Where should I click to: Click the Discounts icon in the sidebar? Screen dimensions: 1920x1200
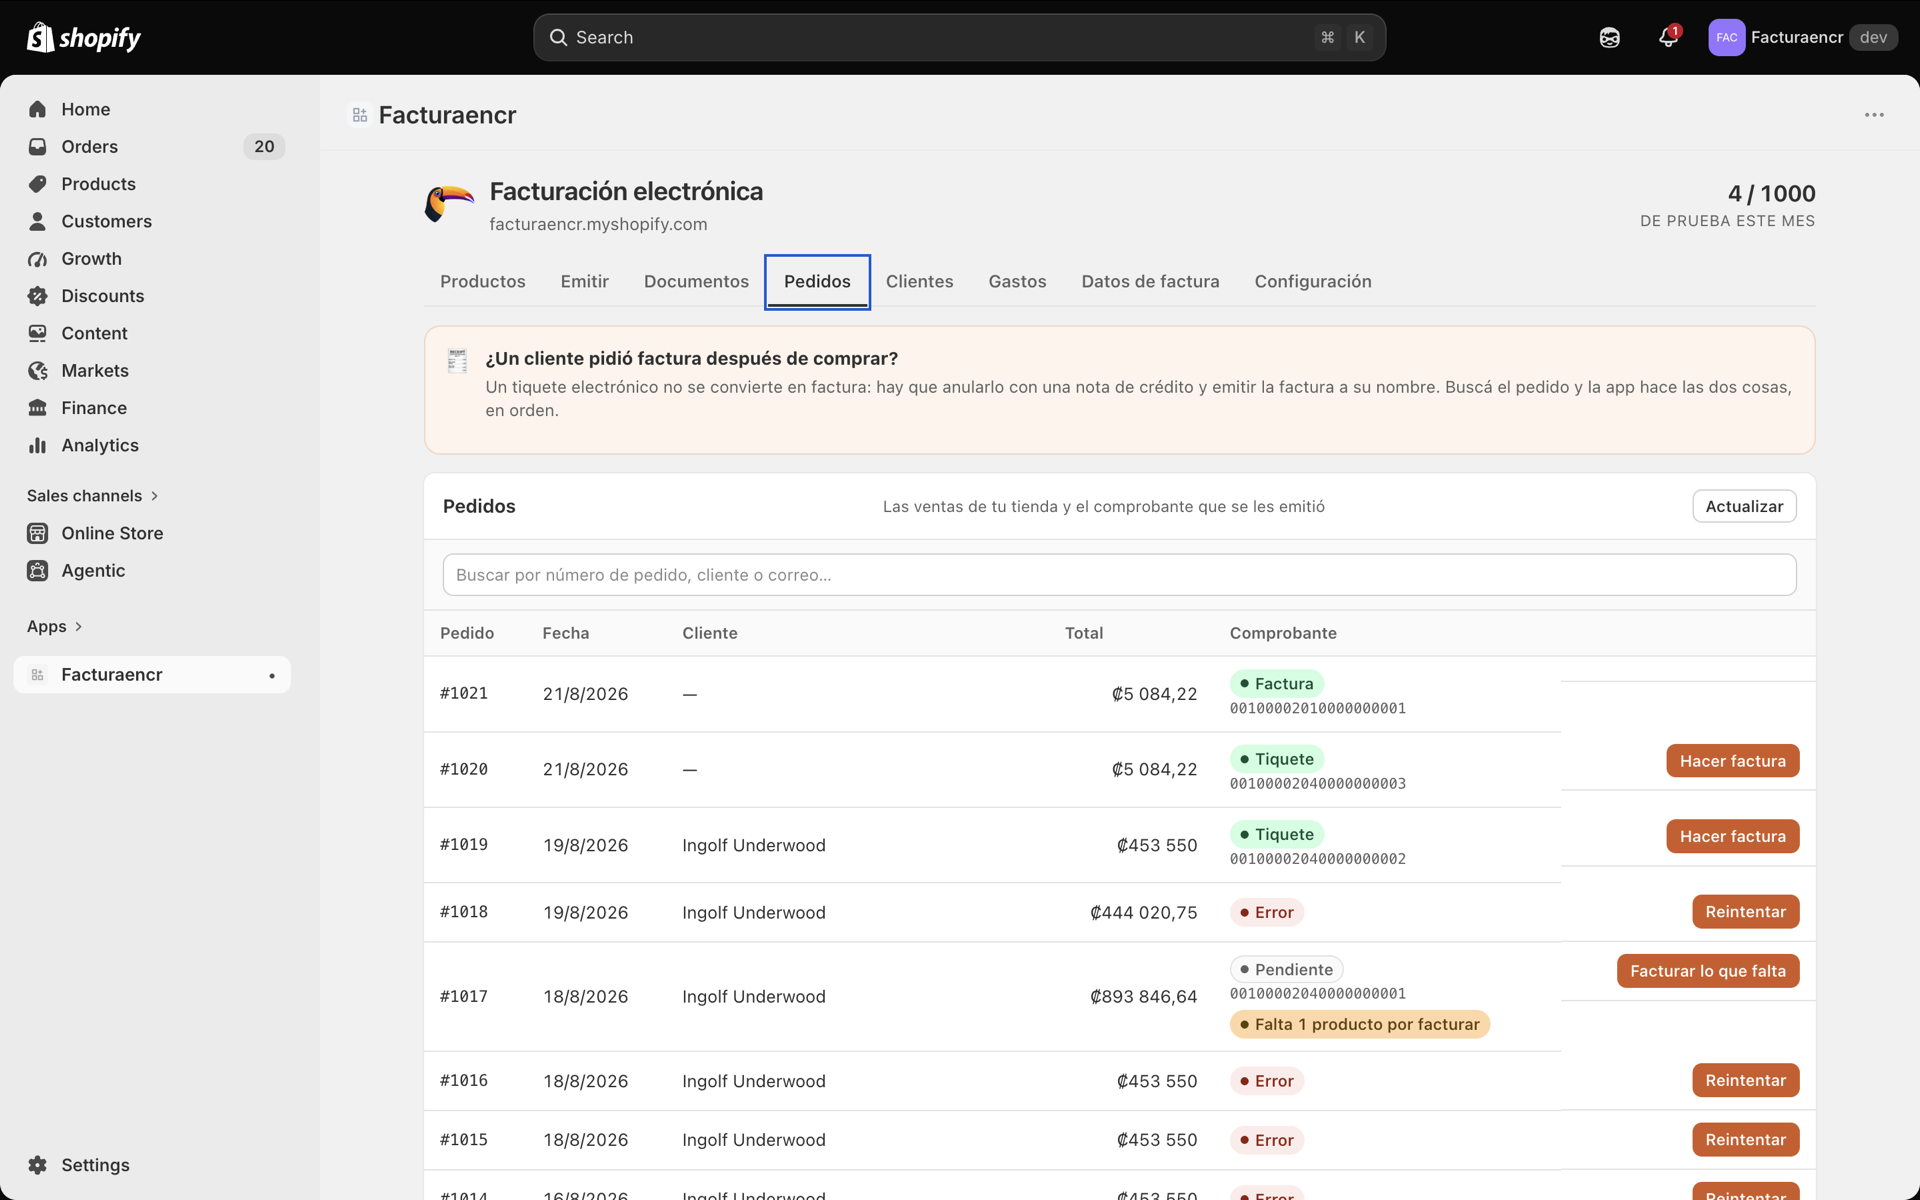38,296
